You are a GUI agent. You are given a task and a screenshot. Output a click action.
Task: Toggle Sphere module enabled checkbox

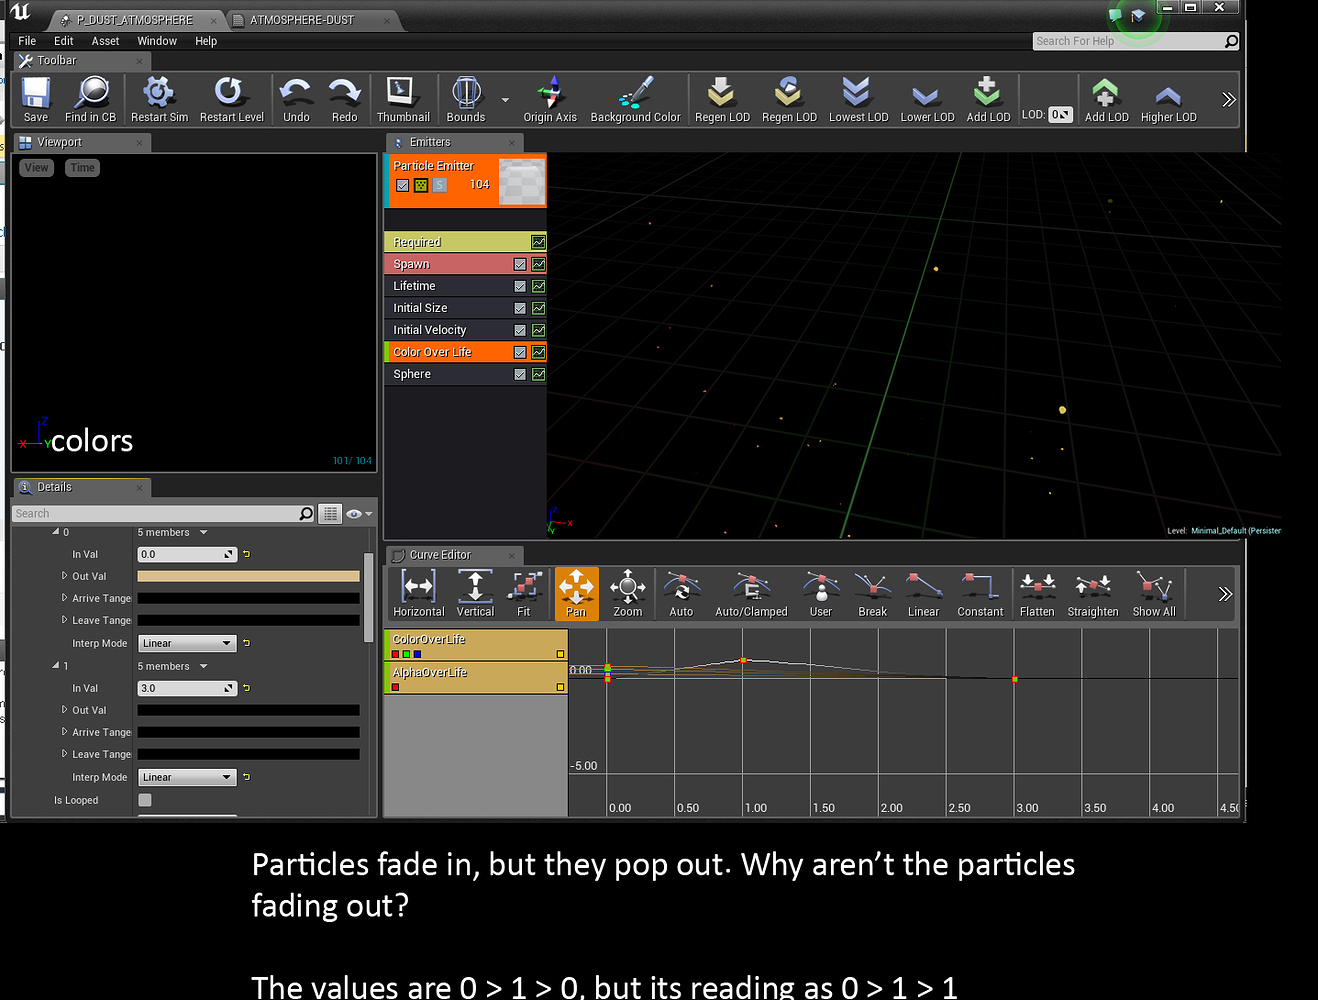pos(520,375)
